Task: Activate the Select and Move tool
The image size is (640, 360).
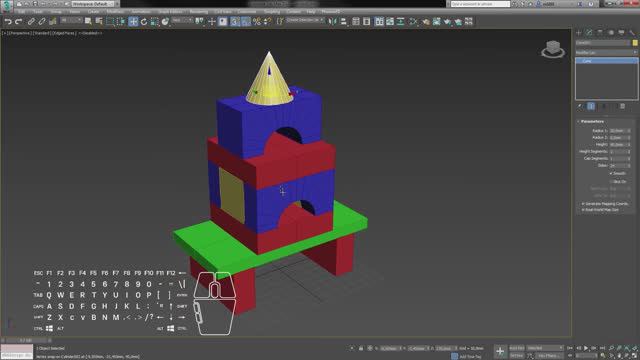Action: click(x=133, y=22)
